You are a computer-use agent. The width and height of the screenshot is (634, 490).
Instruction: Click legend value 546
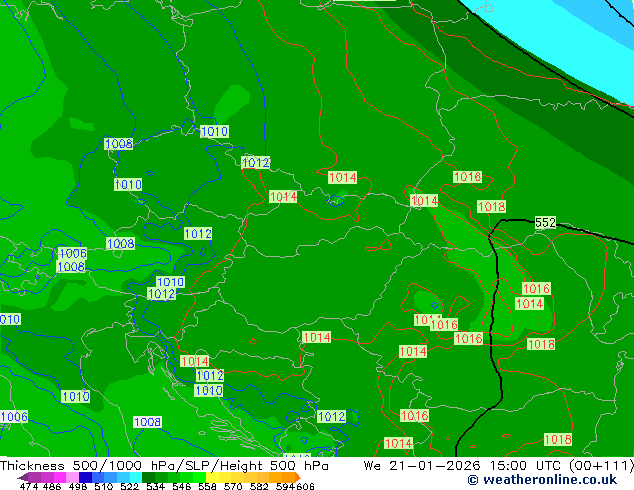(182, 486)
